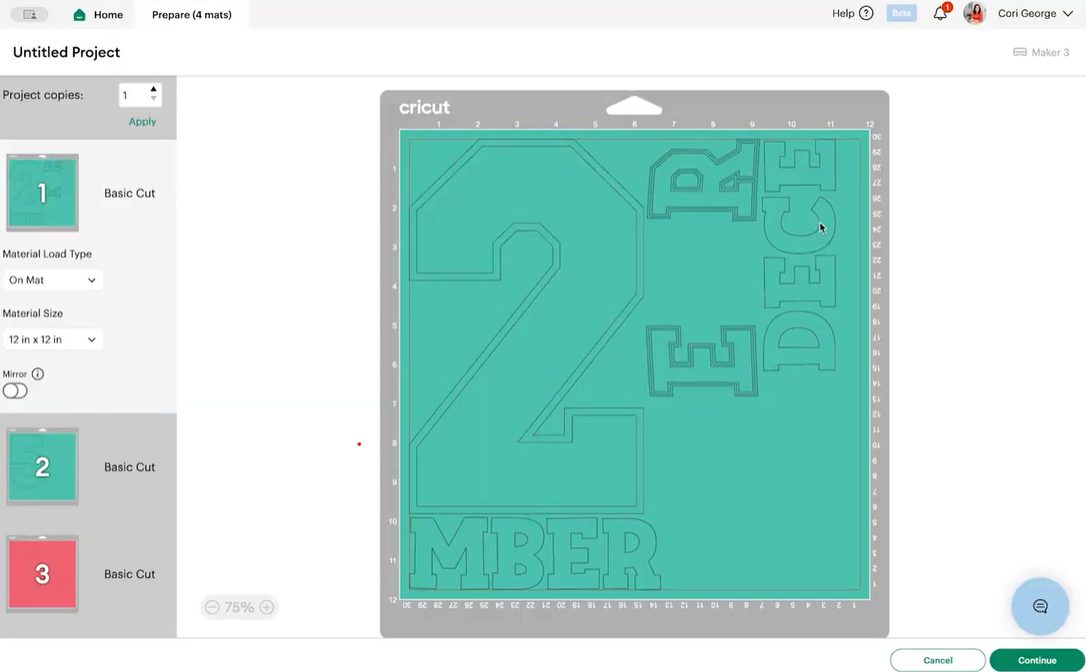
Task: Select the MBER letters on mat
Action: tap(533, 554)
